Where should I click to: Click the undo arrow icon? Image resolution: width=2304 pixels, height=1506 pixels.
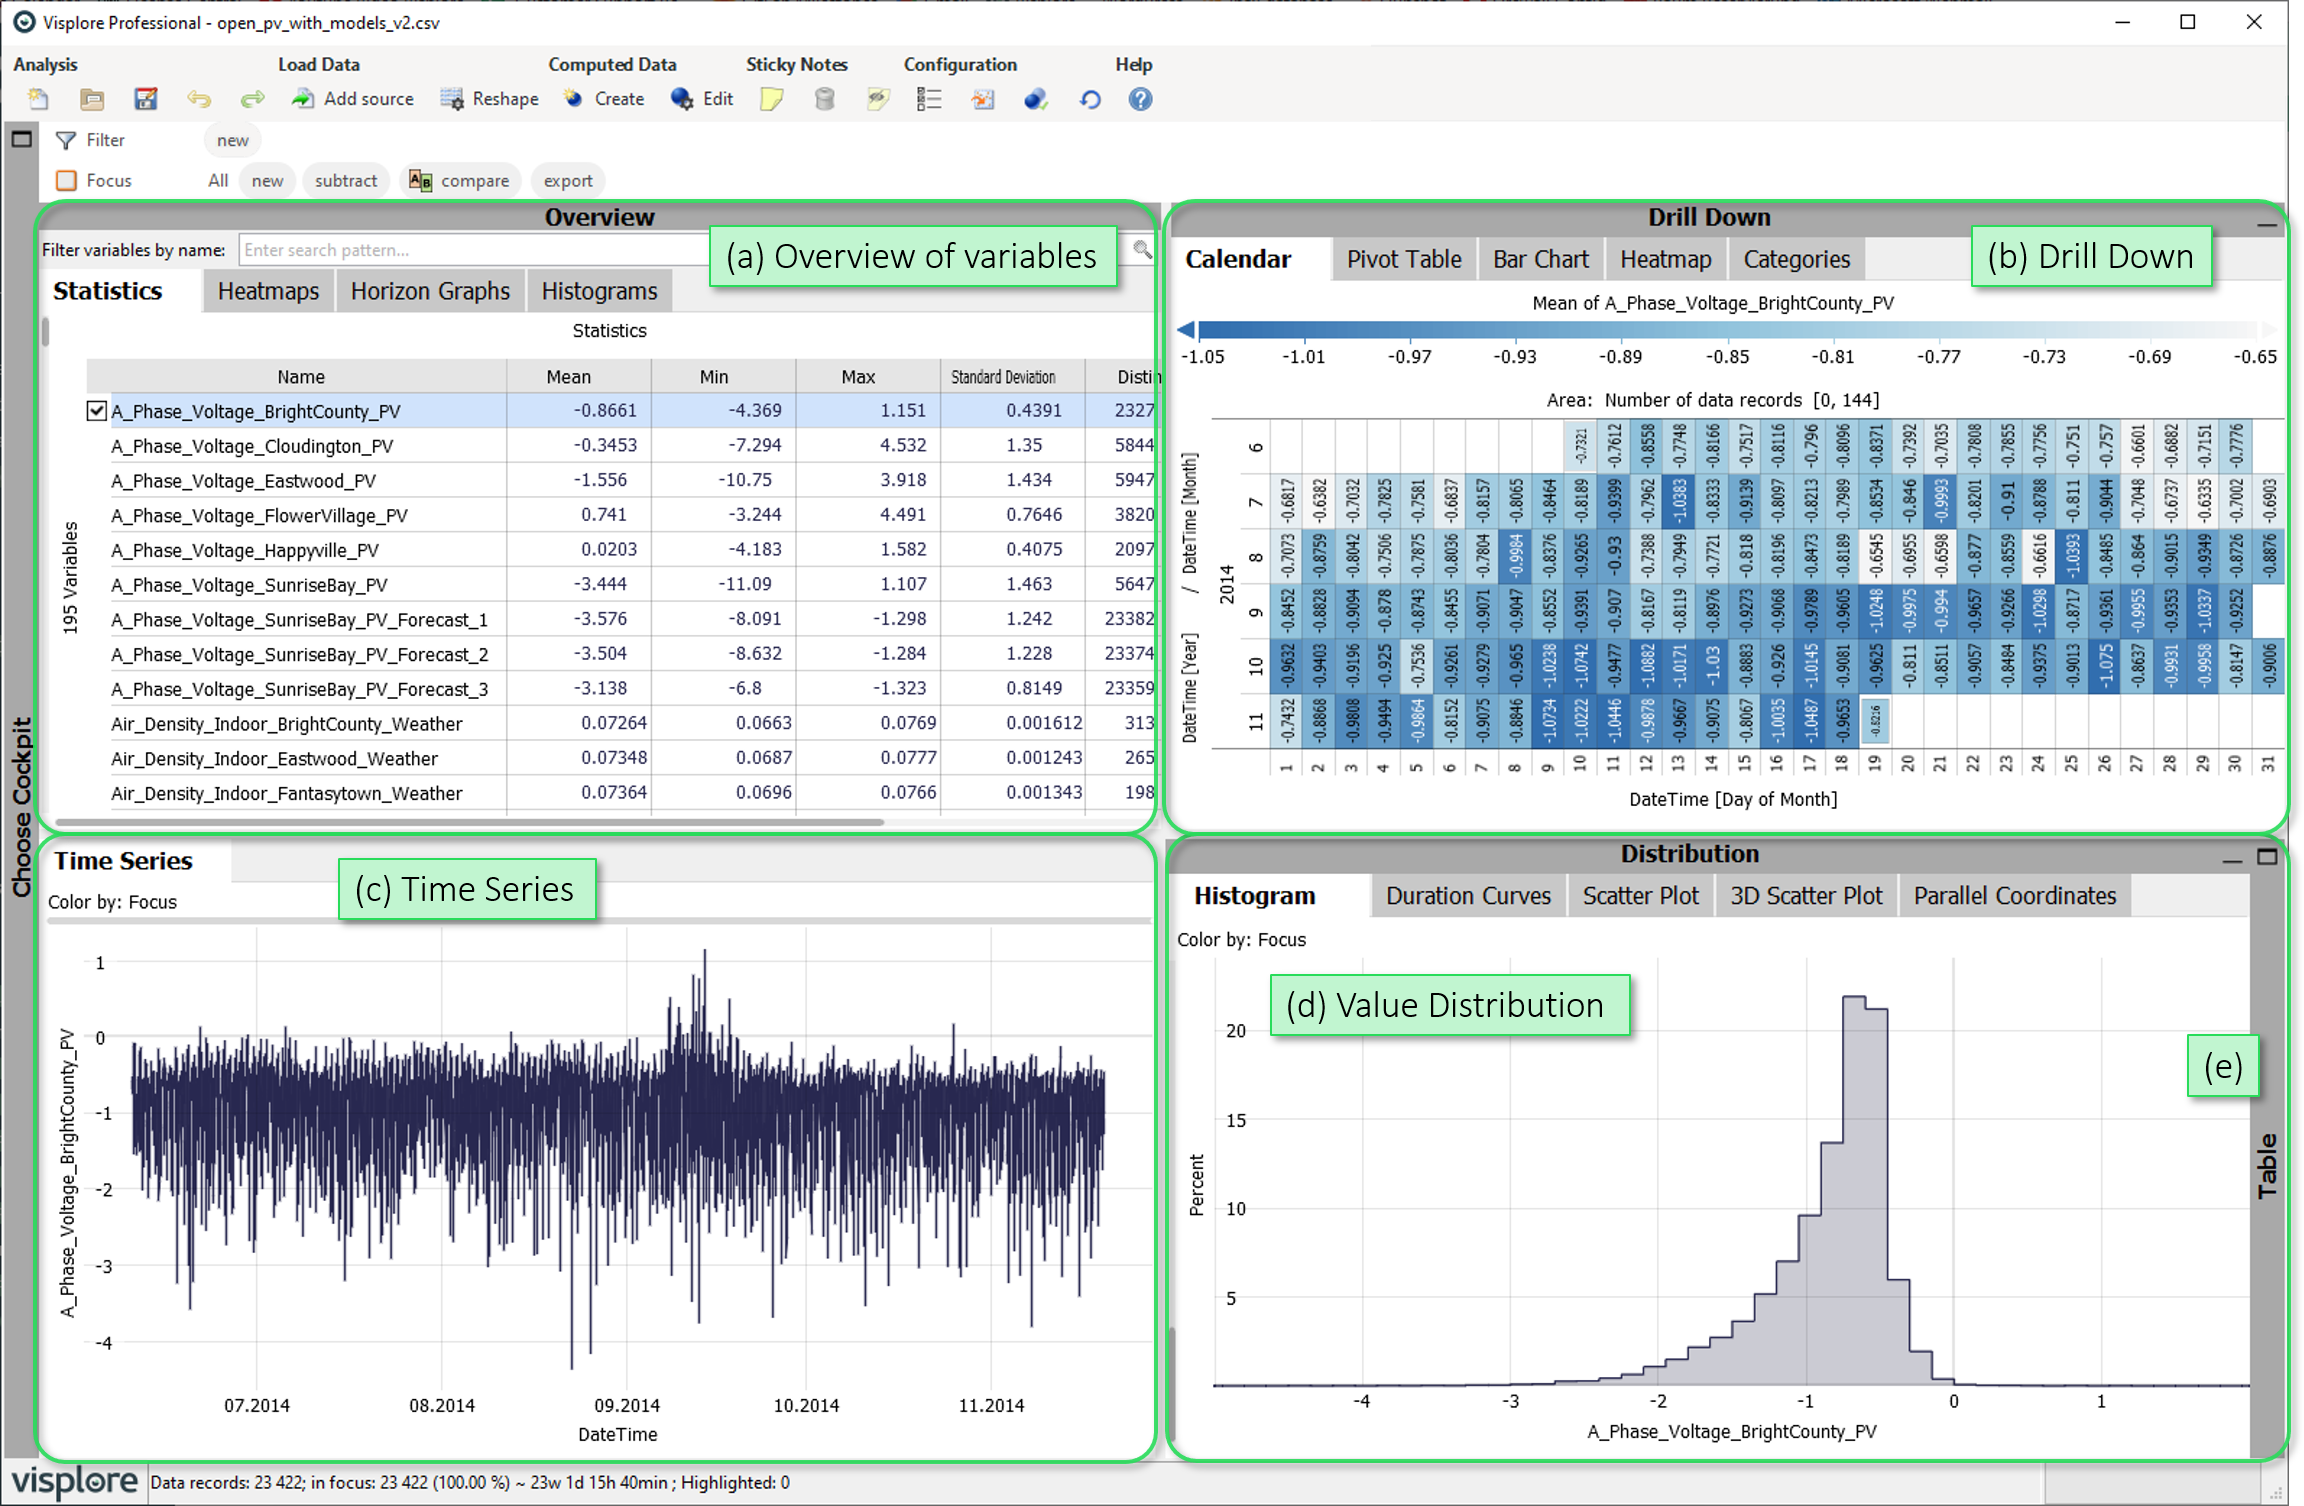(x=199, y=99)
